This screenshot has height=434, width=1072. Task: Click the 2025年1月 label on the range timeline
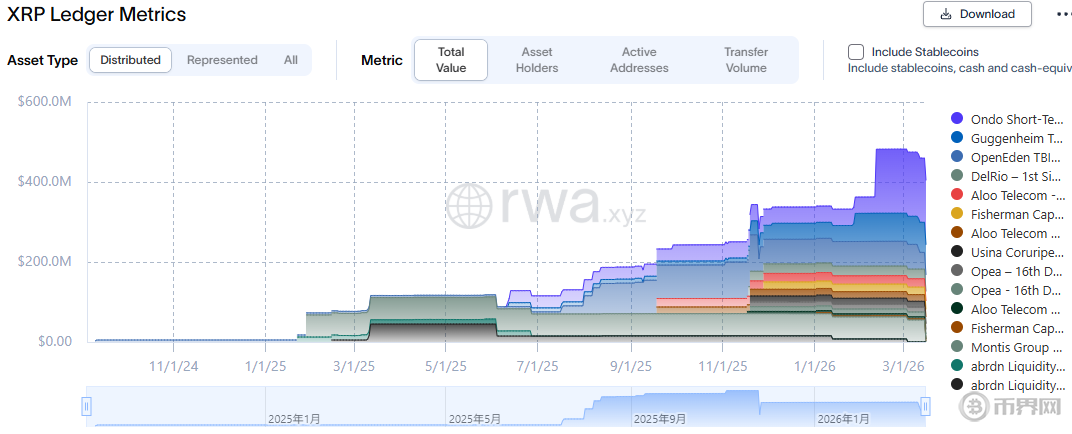click(x=294, y=419)
